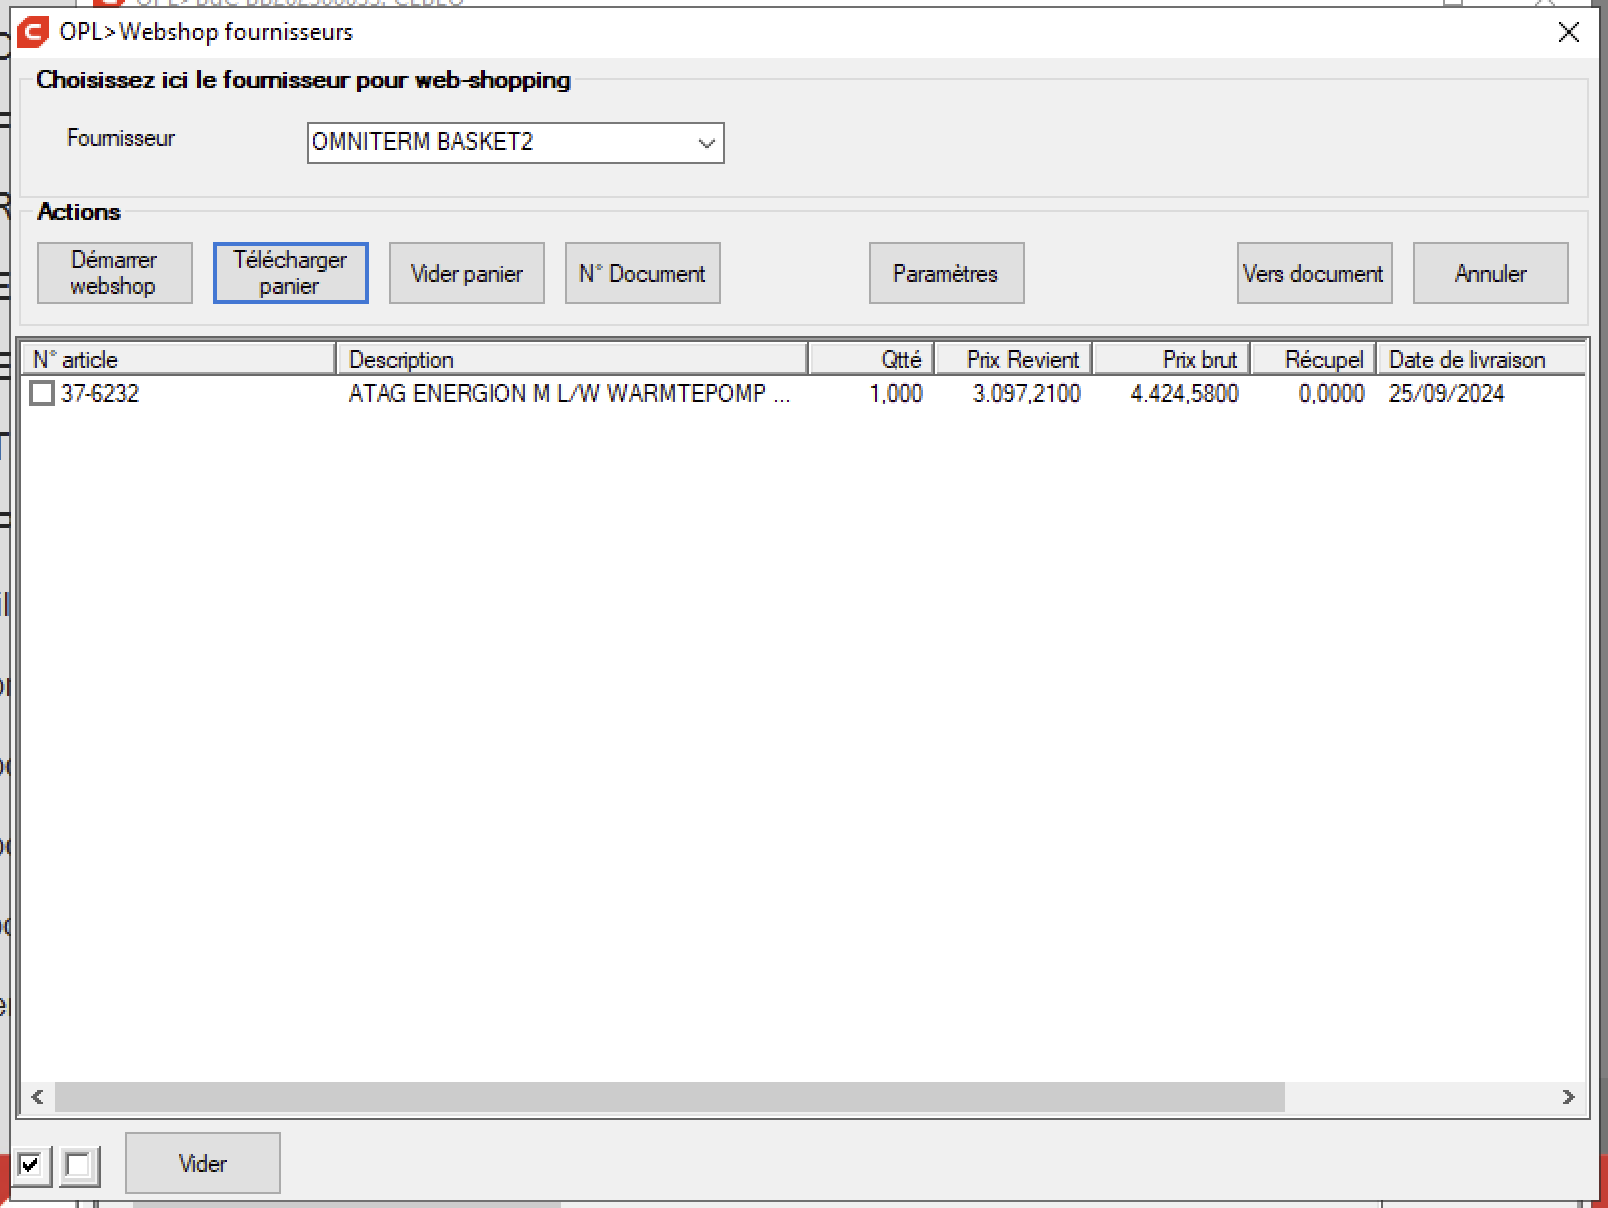Click the cost price 3.097,2100

pos(1026,393)
